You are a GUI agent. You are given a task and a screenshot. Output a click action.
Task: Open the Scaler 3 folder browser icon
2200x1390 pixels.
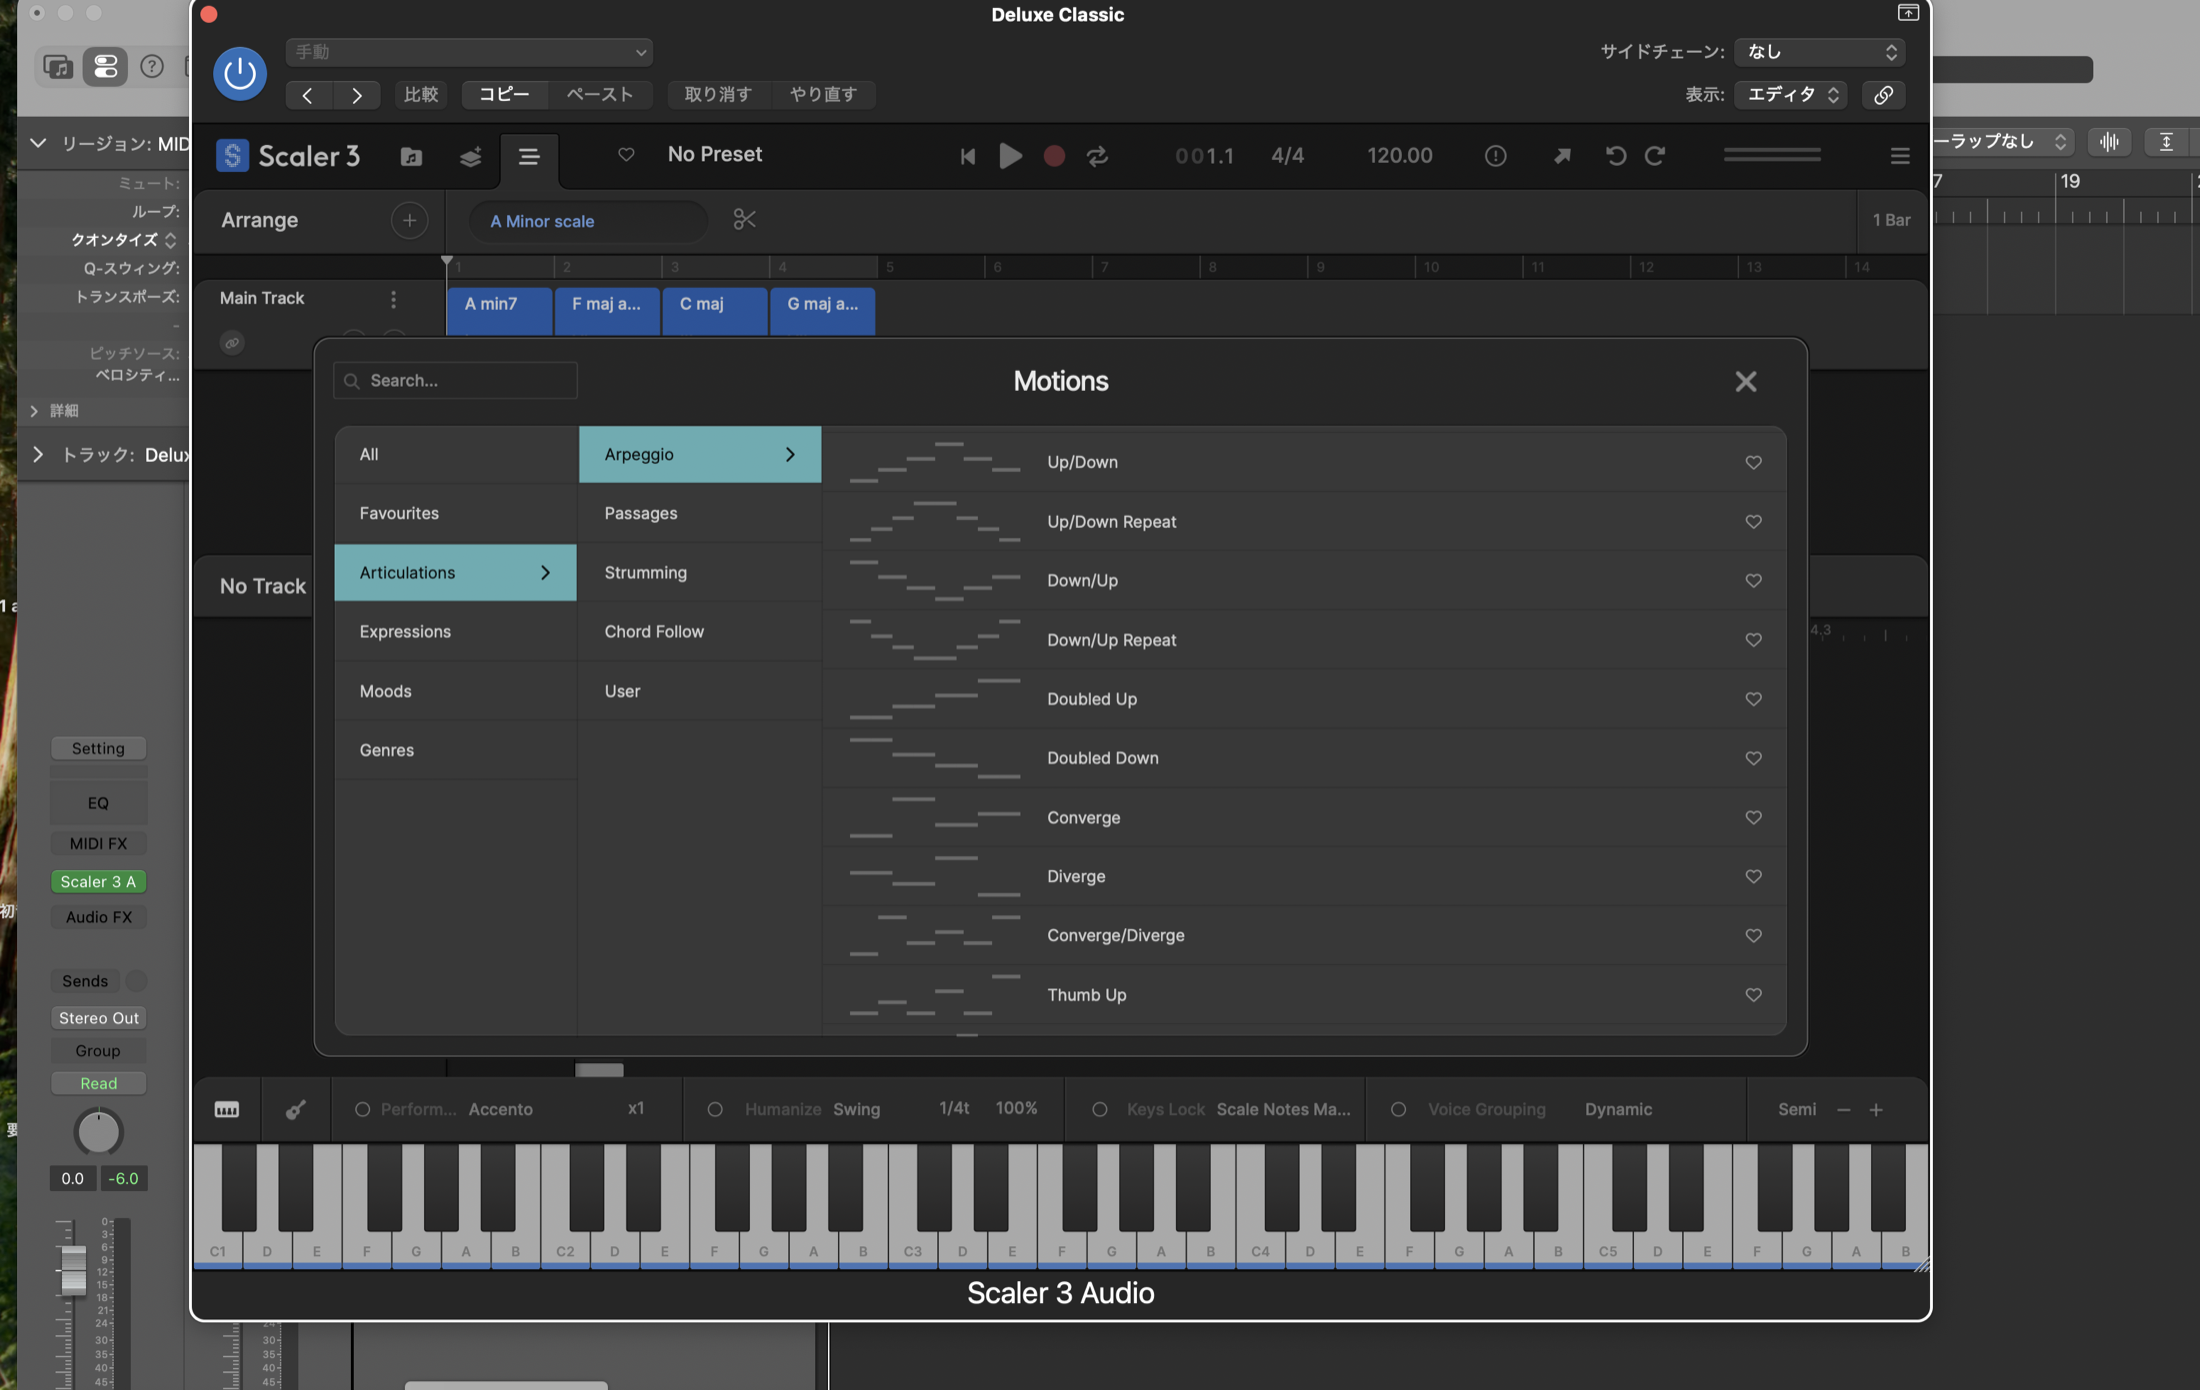coord(411,156)
